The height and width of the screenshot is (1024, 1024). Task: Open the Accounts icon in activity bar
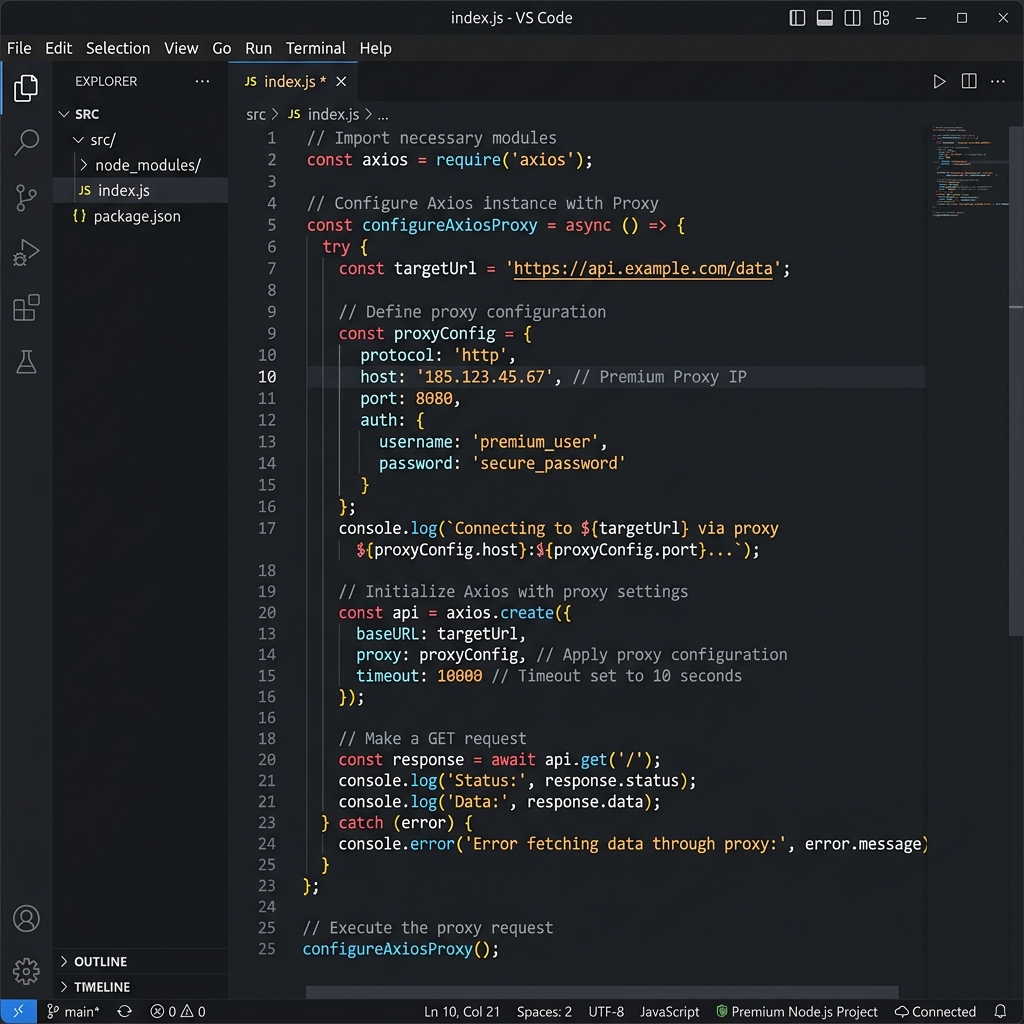tap(26, 918)
